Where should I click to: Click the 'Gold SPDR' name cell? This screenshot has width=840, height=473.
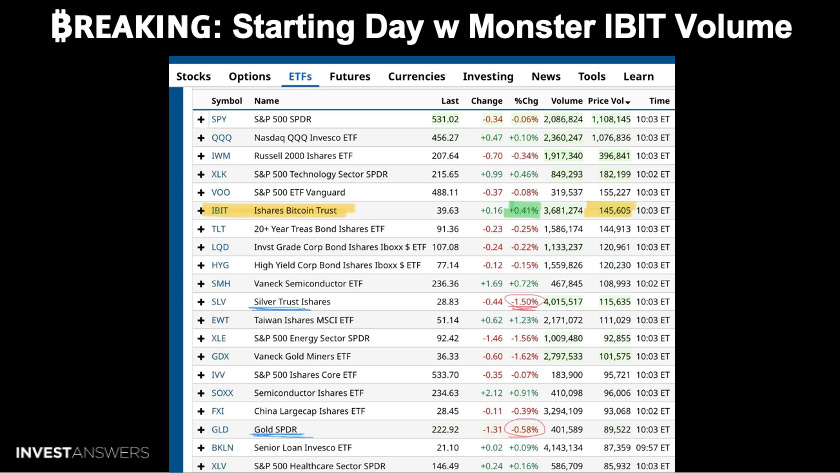pyautogui.click(x=275, y=429)
